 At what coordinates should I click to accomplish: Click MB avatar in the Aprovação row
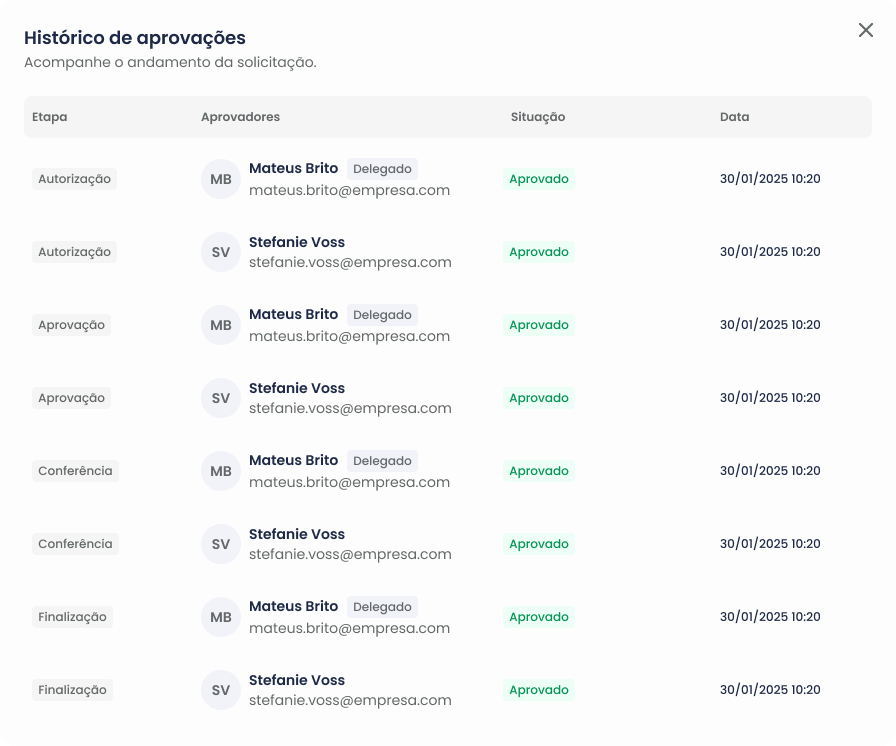221,325
